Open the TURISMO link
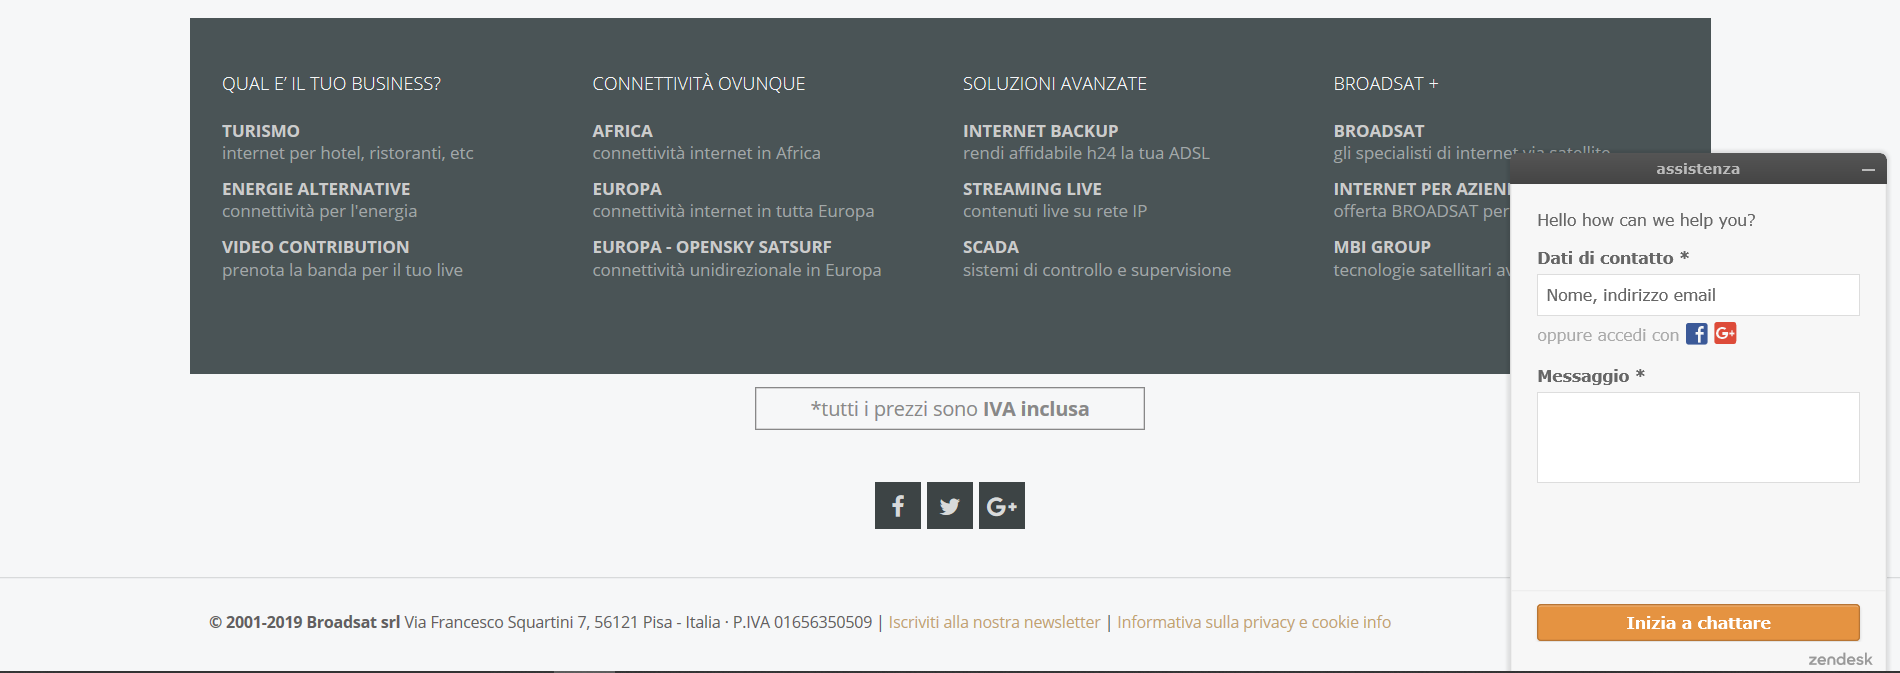Viewport: 1900px width, 673px height. coord(261,131)
